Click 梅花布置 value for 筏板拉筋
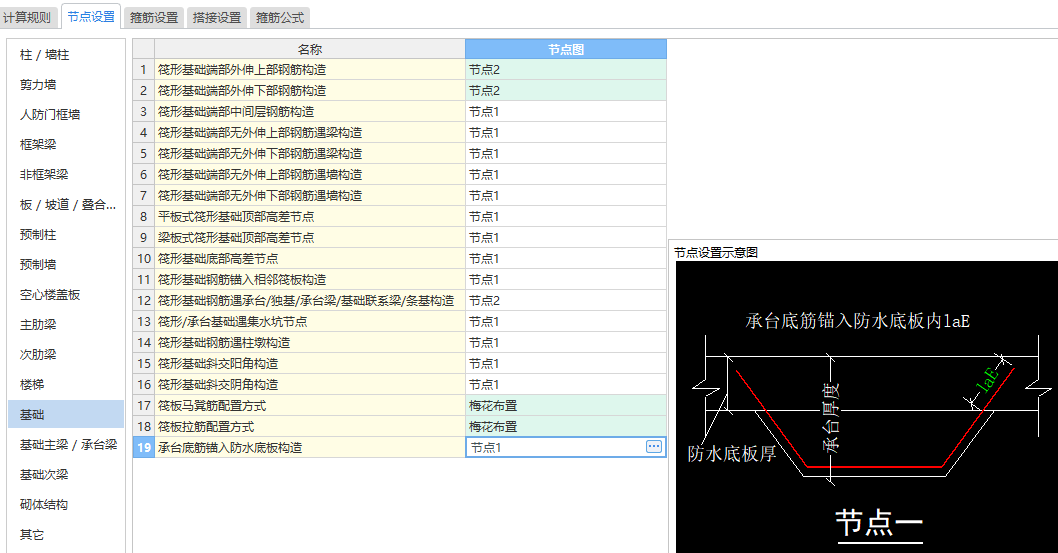The image size is (1058, 553). (x=566, y=426)
